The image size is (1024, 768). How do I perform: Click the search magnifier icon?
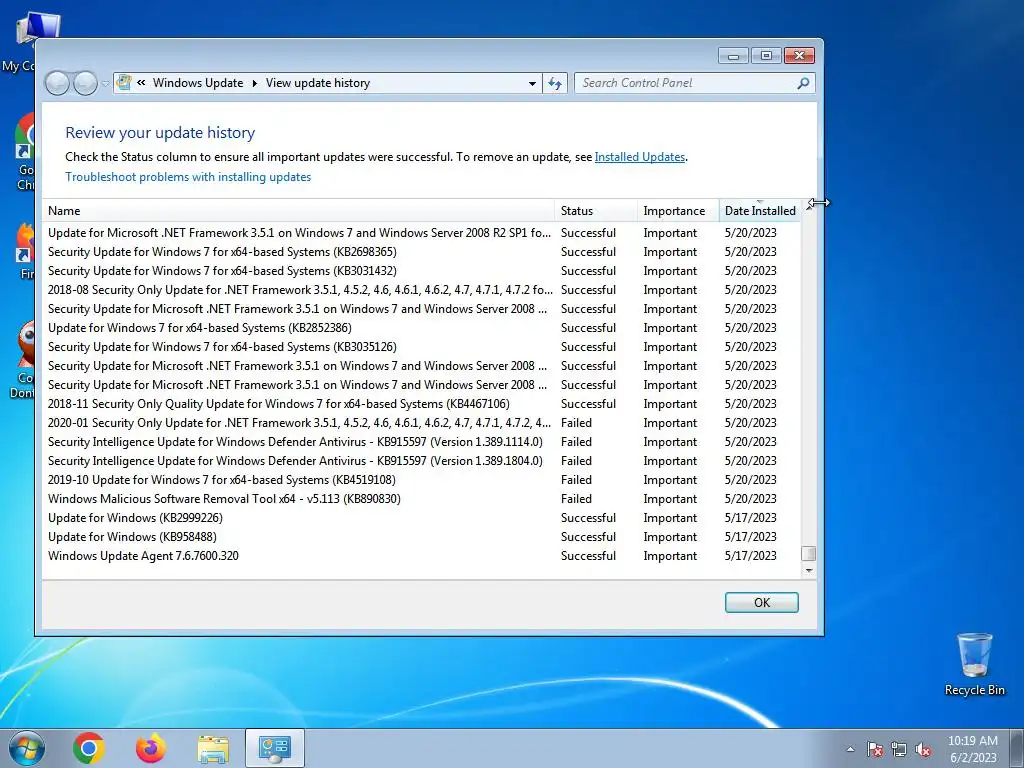click(x=803, y=83)
